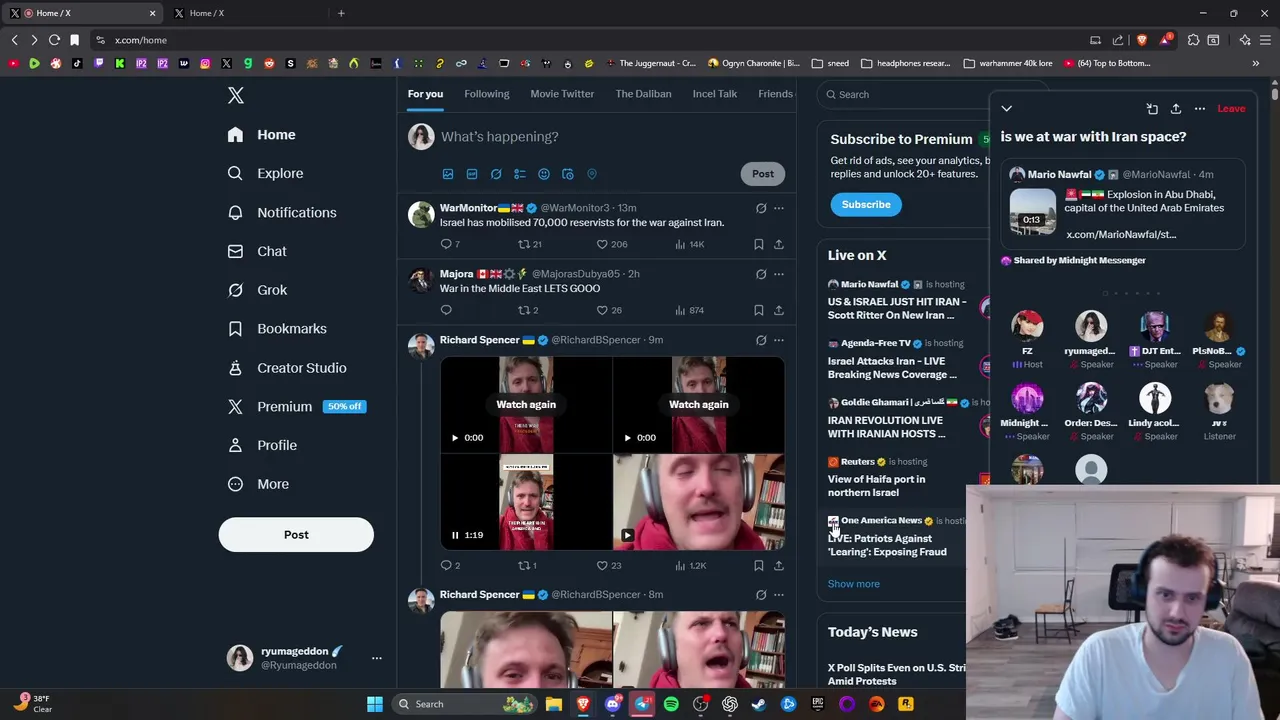This screenshot has width=1280, height=720.
Task: Open options on Richard Spencer's 9m post
Action: point(779,340)
